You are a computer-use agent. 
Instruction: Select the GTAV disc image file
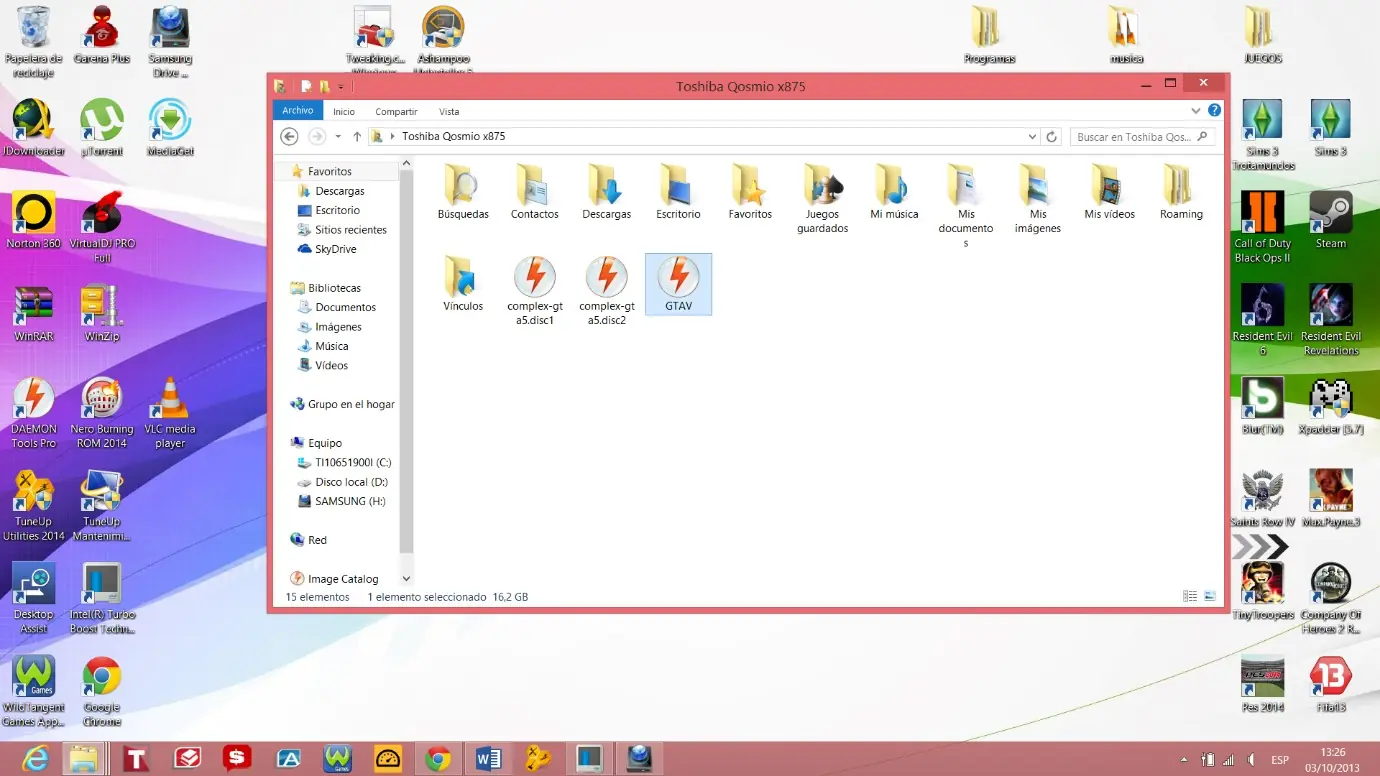point(678,285)
